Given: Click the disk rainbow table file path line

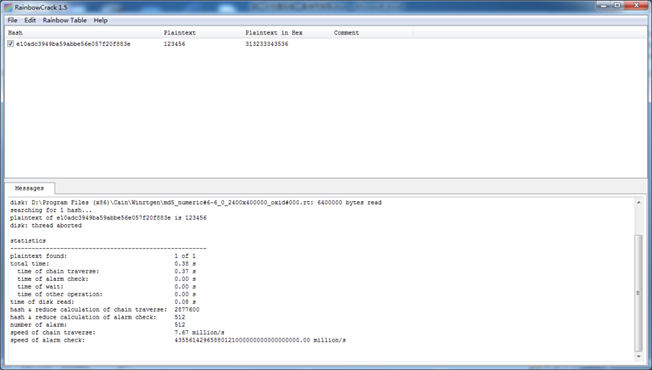Looking at the screenshot, I should (x=196, y=203).
